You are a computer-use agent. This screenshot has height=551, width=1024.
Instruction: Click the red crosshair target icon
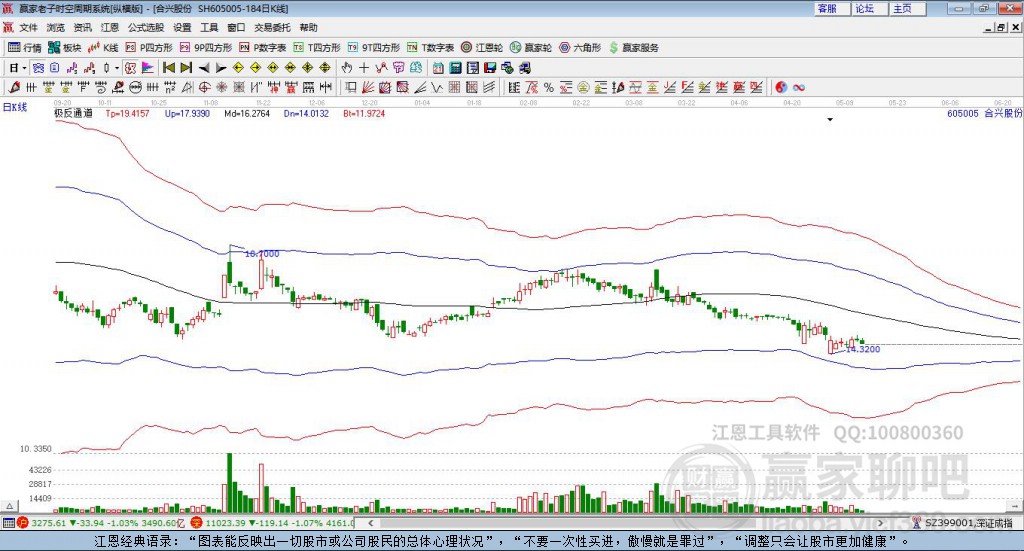pos(204,87)
